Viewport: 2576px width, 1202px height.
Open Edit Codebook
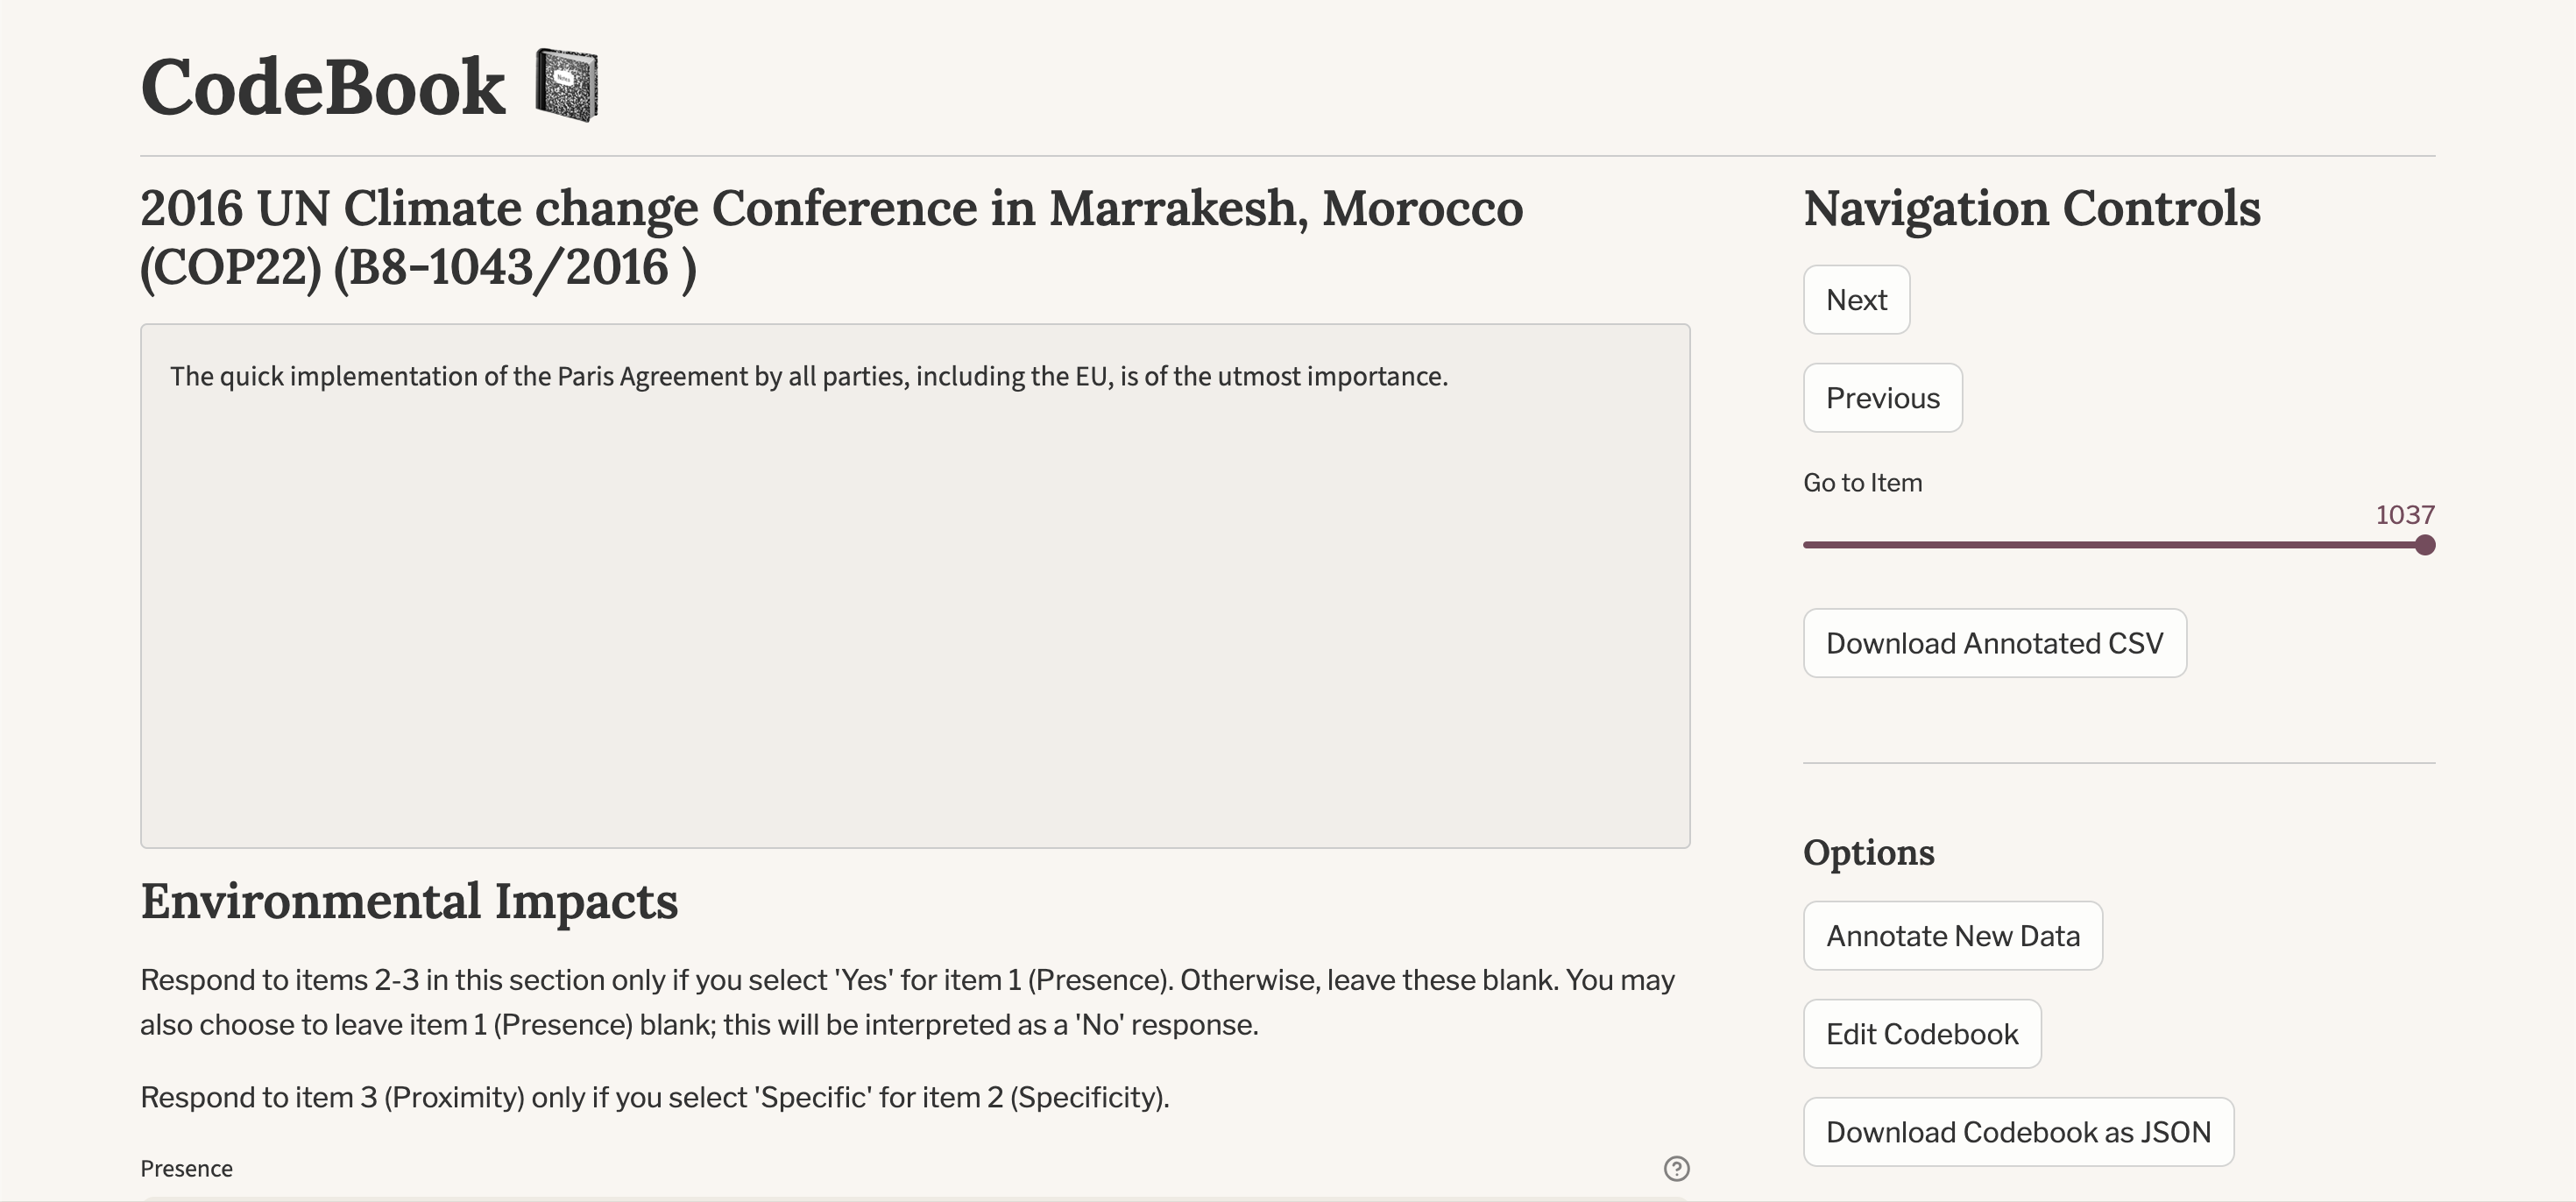[x=1921, y=1034]
